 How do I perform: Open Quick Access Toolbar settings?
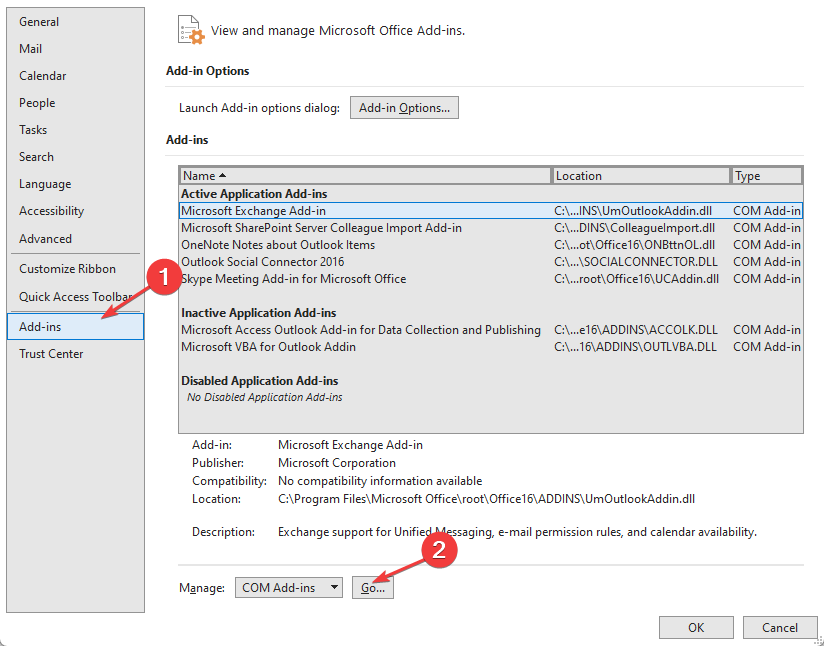75,296
